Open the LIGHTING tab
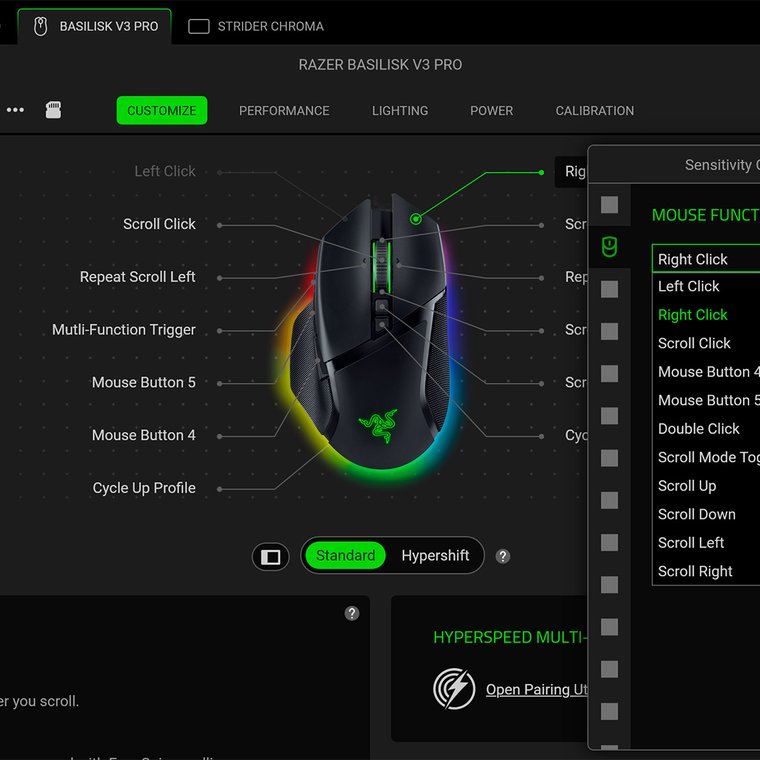This screenshot has width=760, height=760. coord(400,111)
